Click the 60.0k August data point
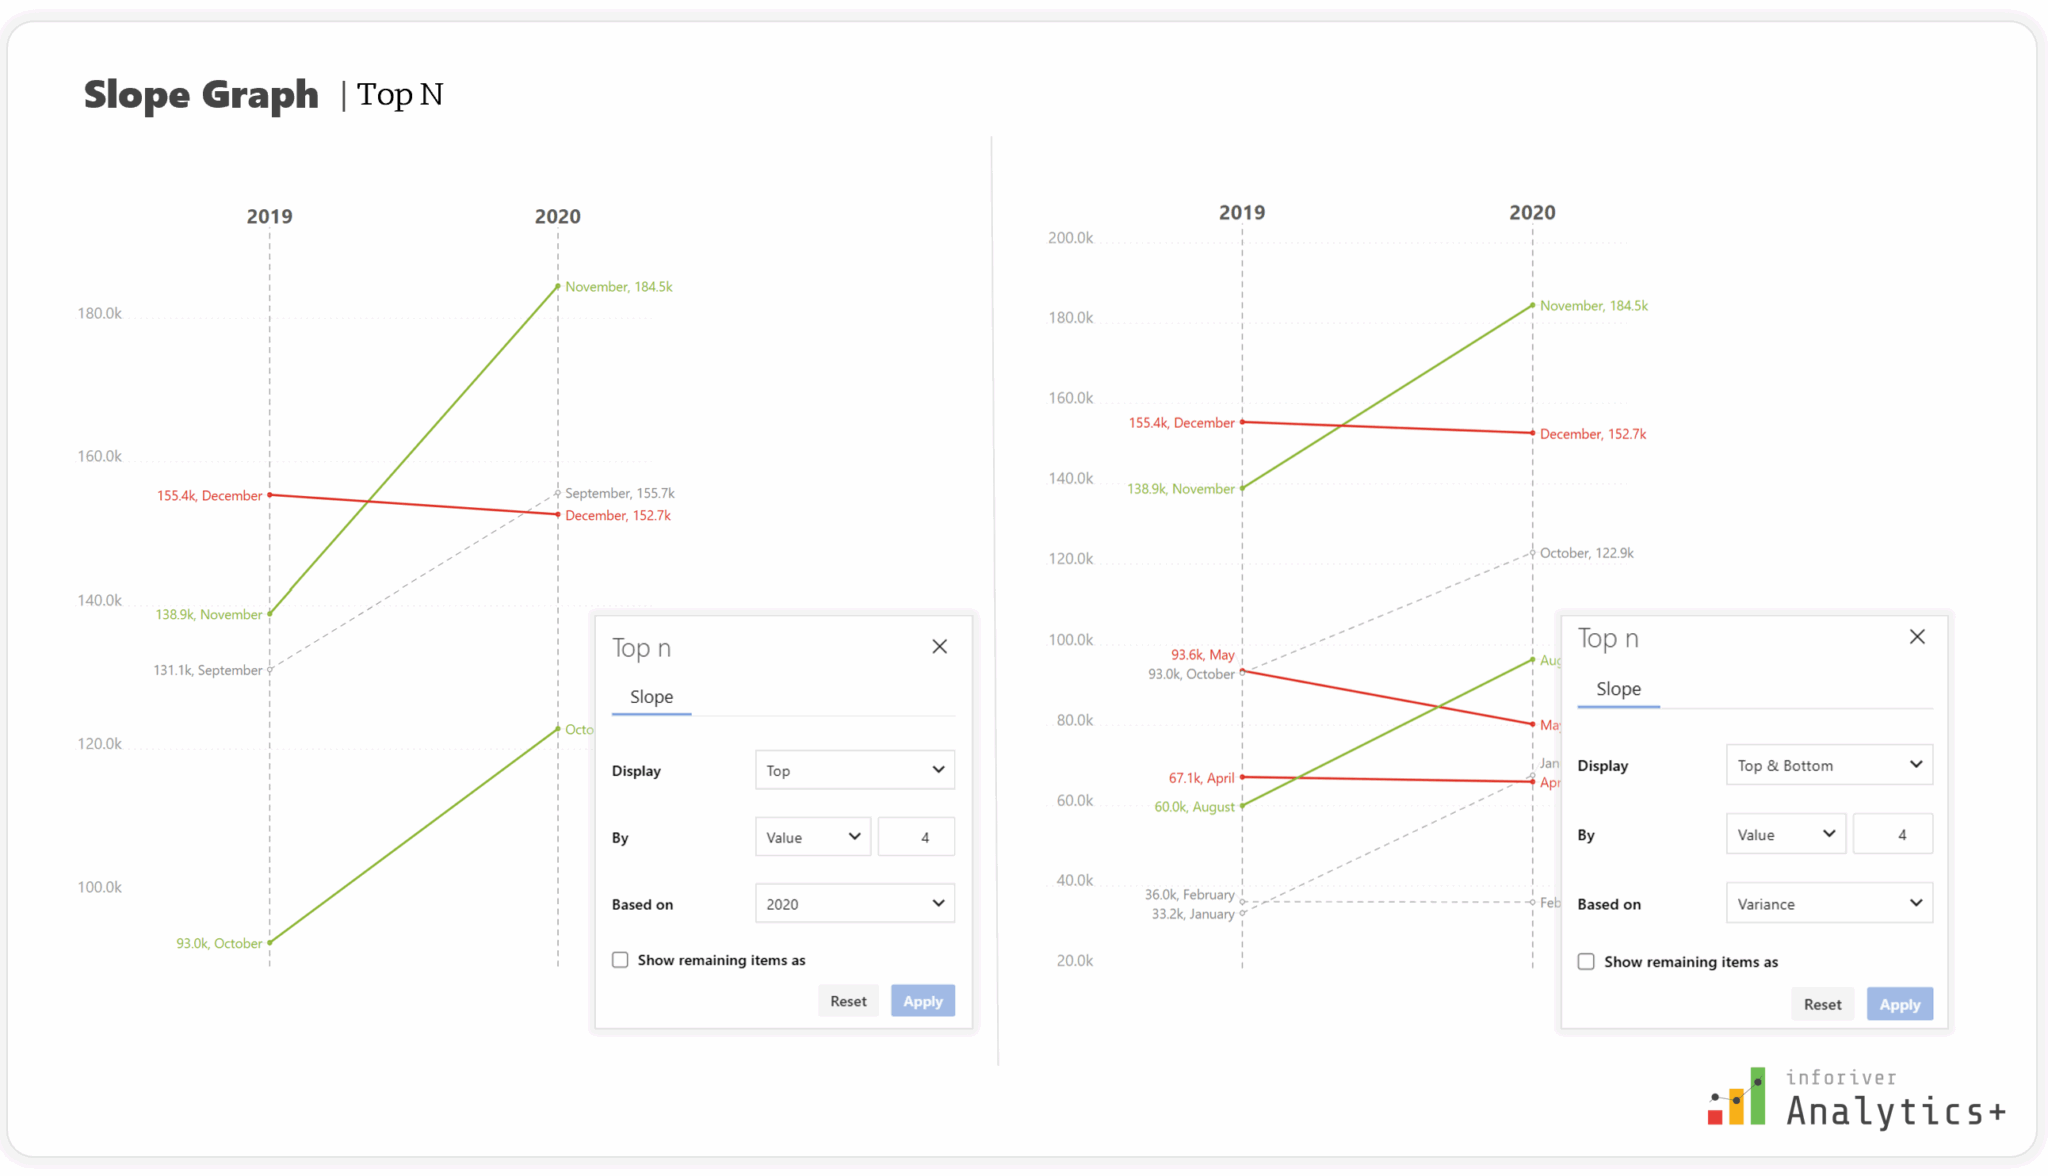This screenshot has width=2048, height=1176. pos(1242,806)
